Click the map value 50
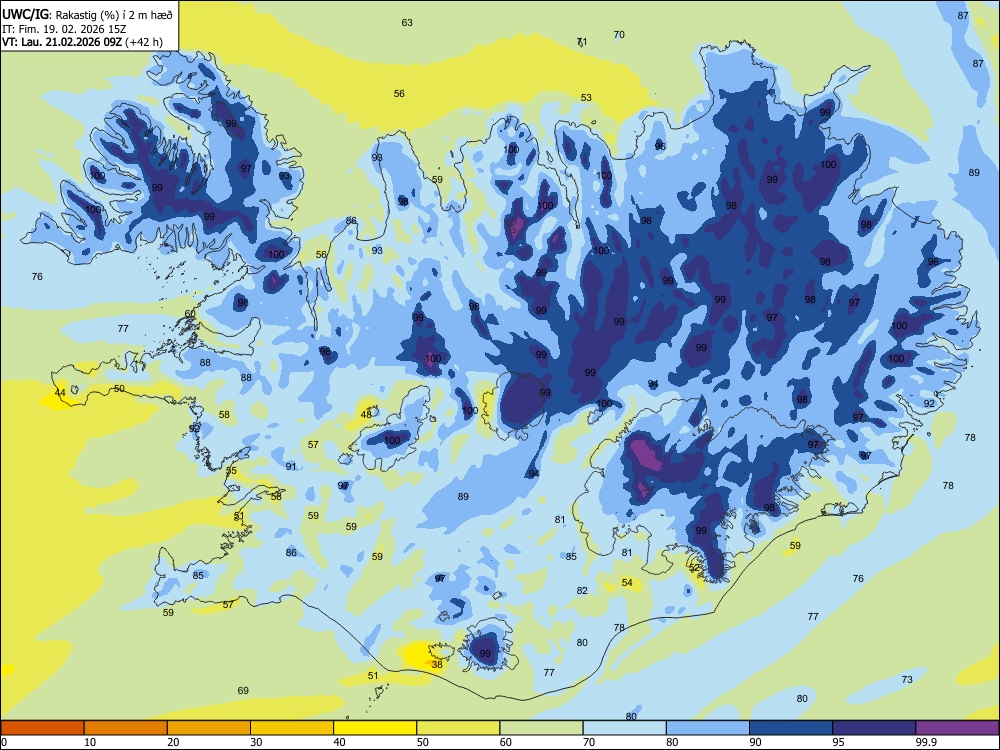This screenshot has height=750, width=1000. click(119, 388)
